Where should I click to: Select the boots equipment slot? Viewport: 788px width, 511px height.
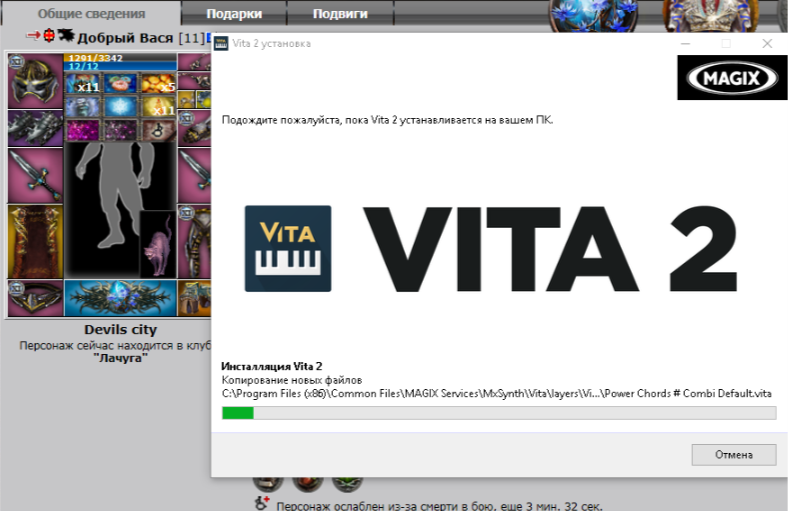click(x=195, y=298)
